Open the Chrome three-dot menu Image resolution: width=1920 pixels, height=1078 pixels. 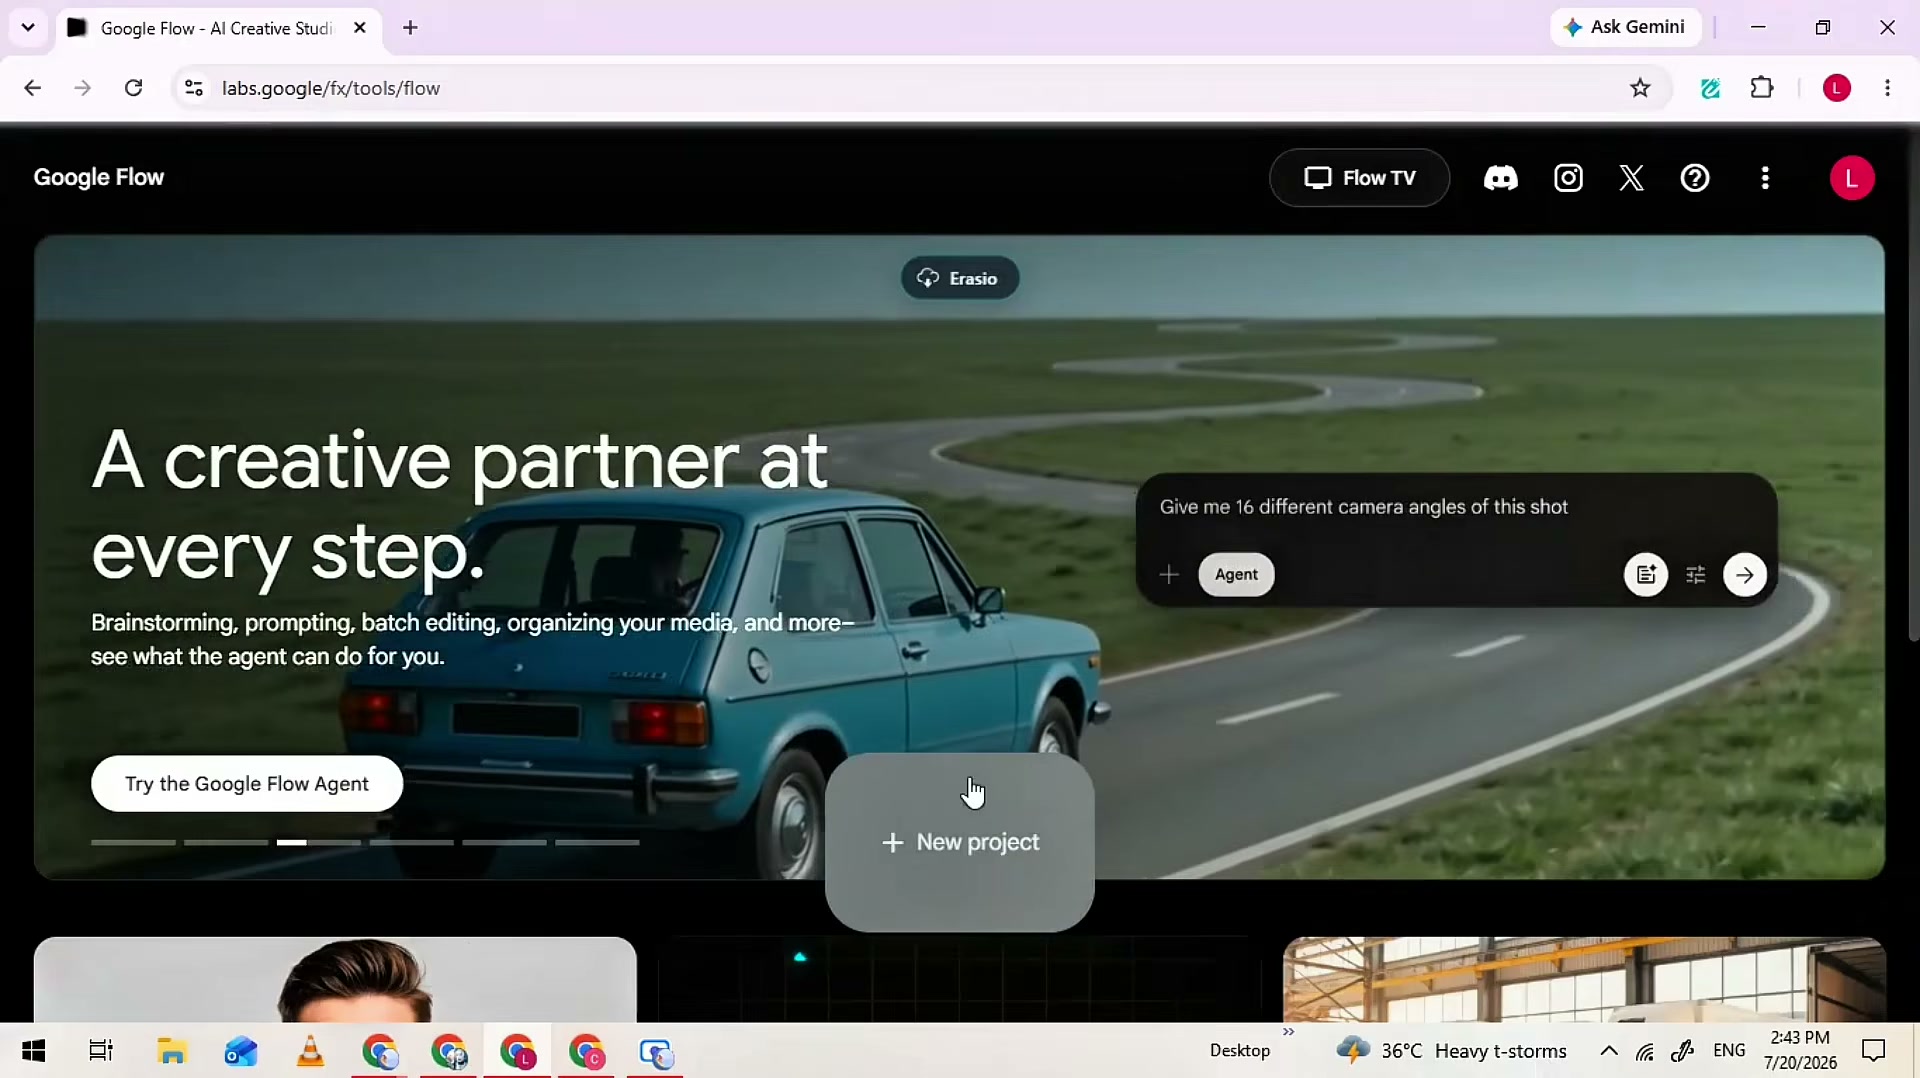tap(1887, 88)
